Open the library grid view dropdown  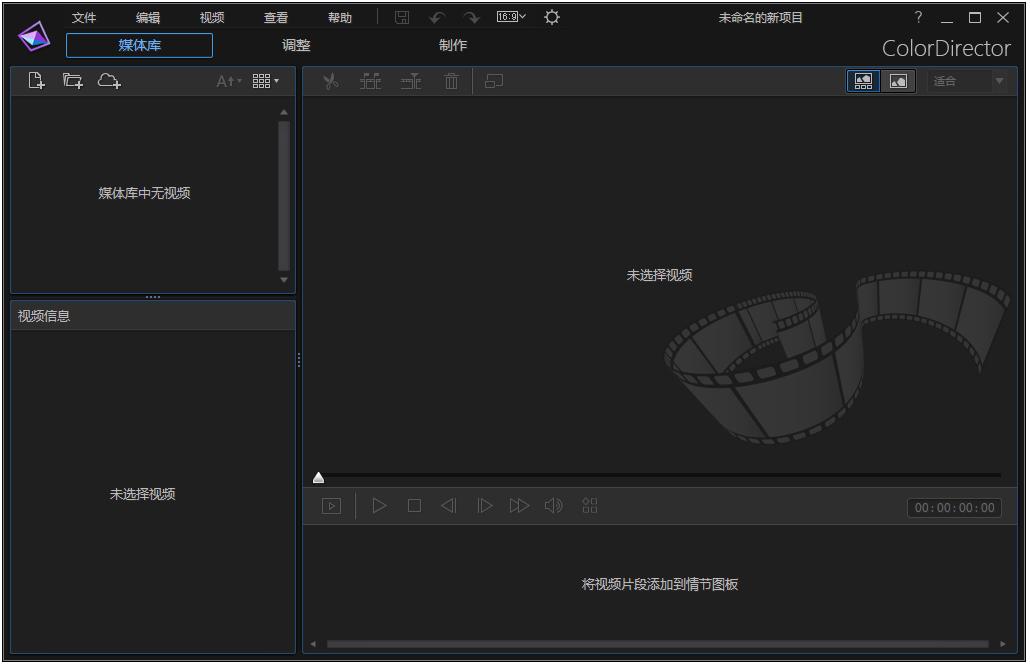(264, 81)
